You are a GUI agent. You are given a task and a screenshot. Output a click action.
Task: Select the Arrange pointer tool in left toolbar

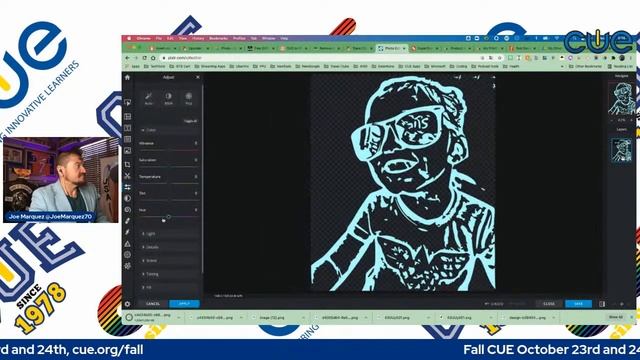127,103
